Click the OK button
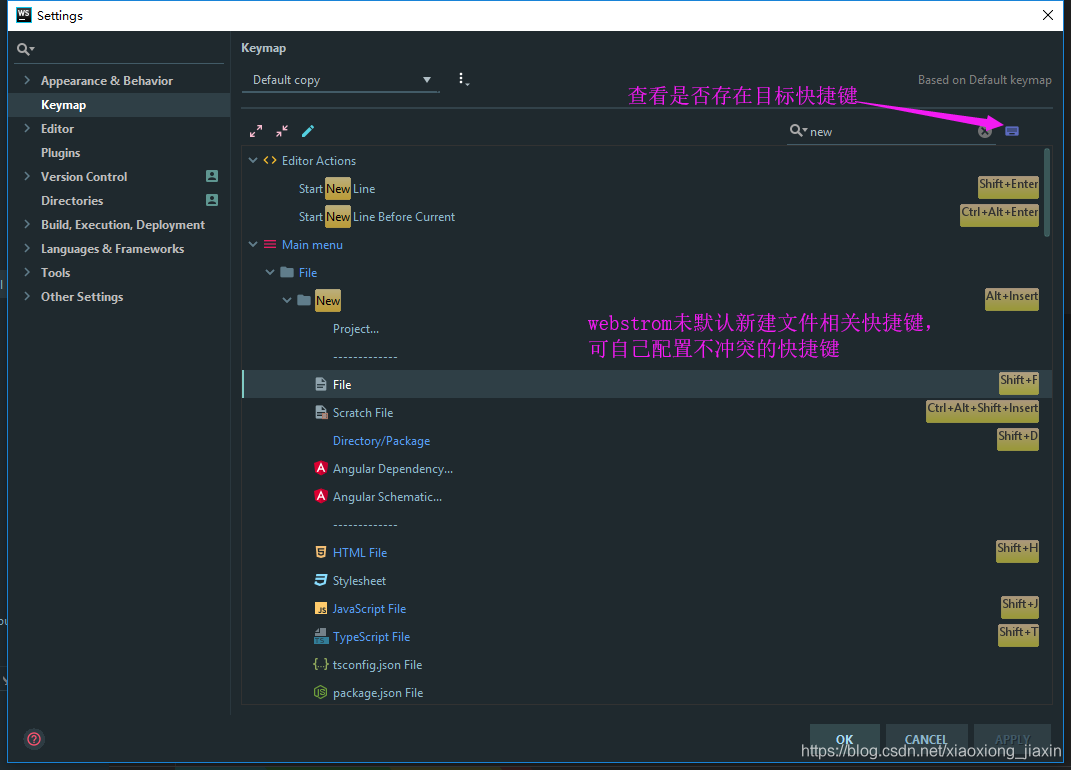The image size is (1071, 770). click(x=844, y=739)
